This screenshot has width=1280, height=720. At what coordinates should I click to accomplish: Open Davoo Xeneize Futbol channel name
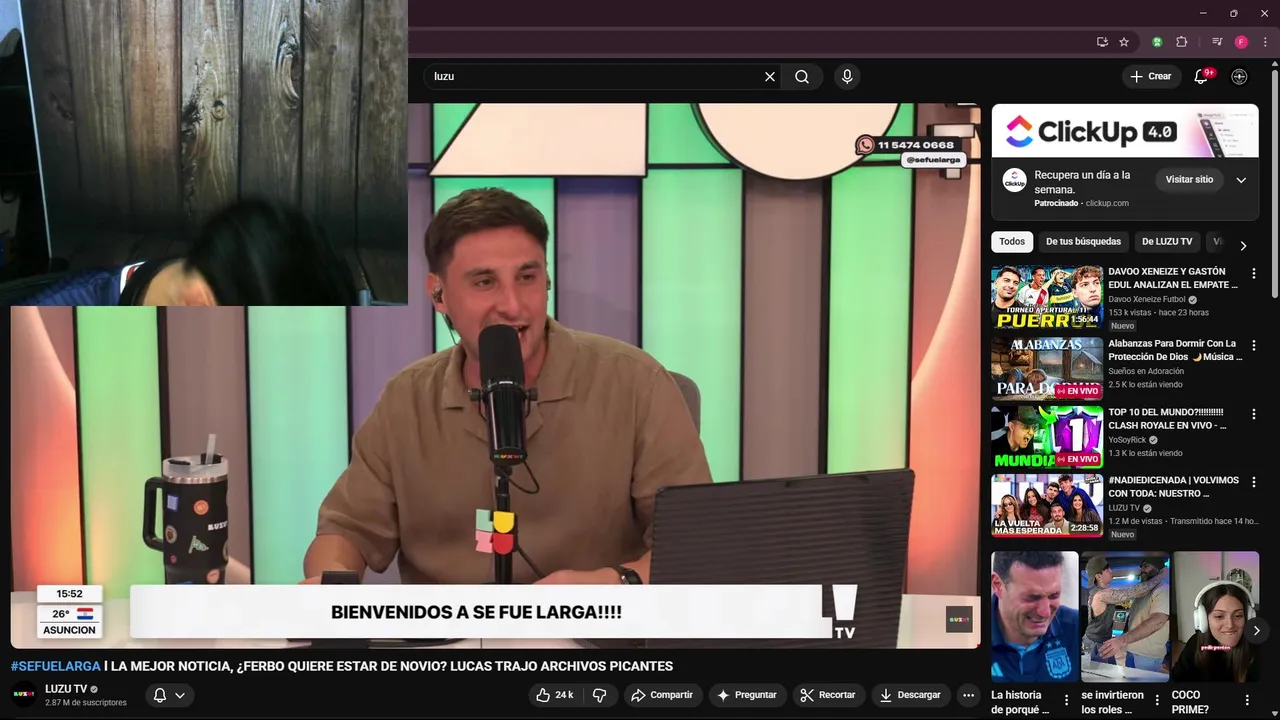(x=1146, y=299)
